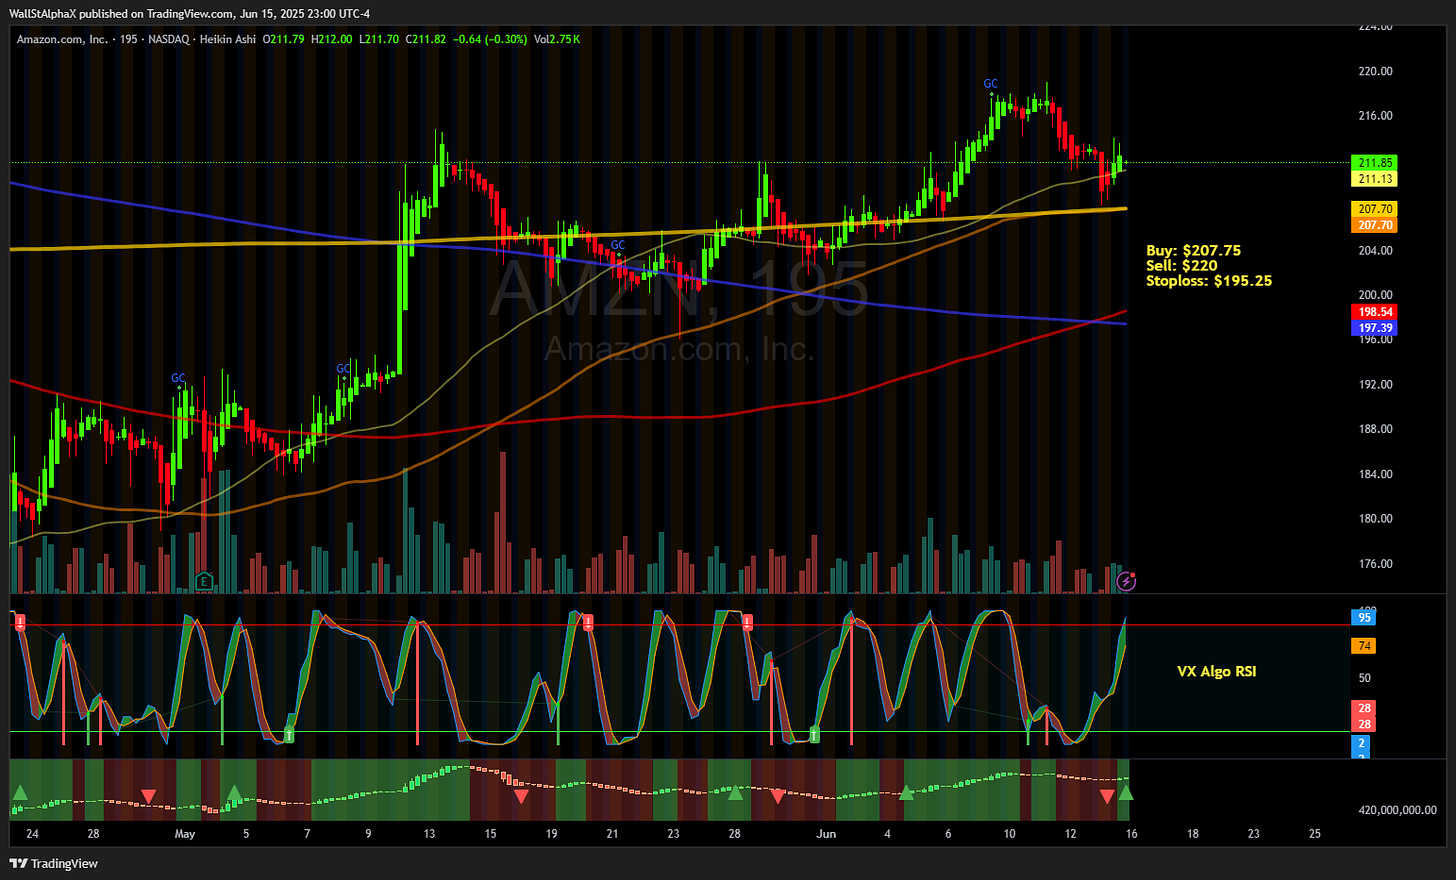Image resolution: width=1456 pixels, height=880 pixels.
Task: Click the red 198.54 moving average label
Action: tap(1374, 312)
